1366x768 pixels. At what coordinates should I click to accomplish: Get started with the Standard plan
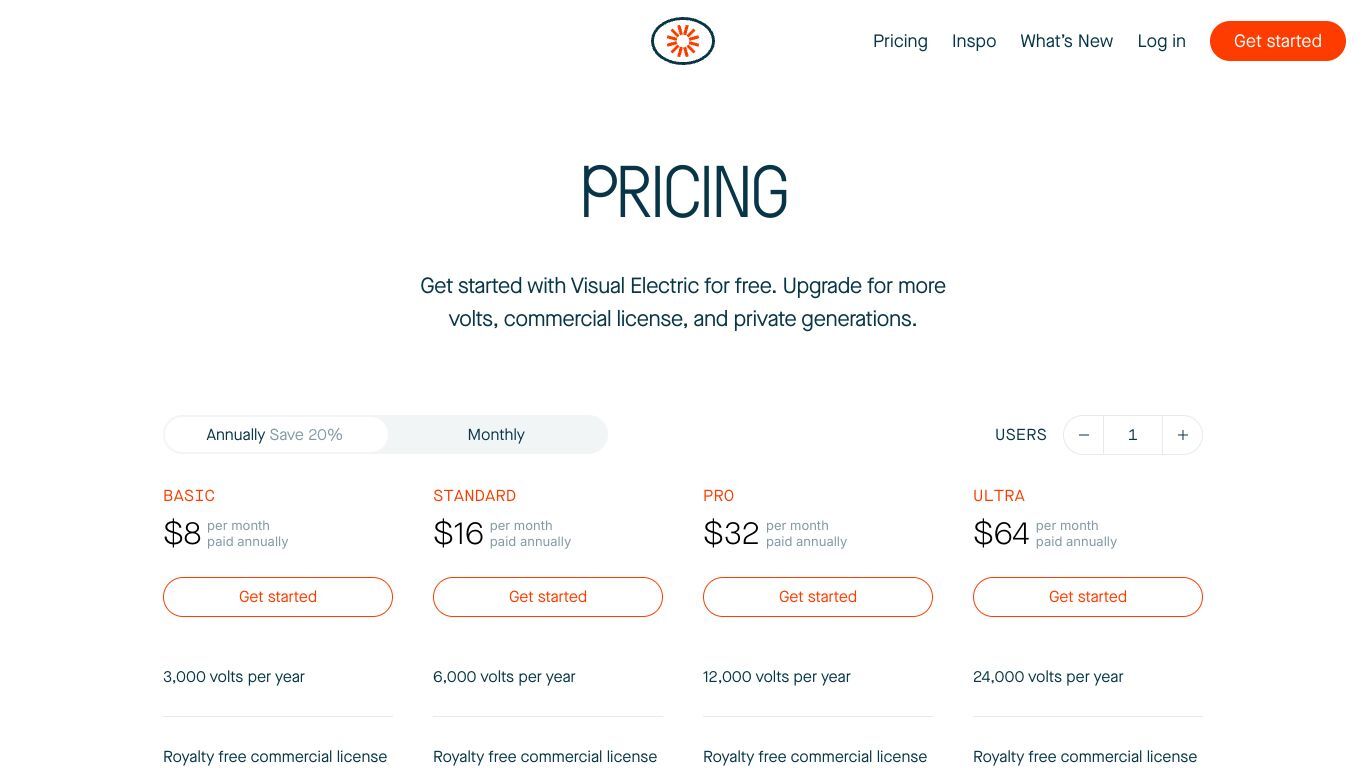[x=548, y=597]
